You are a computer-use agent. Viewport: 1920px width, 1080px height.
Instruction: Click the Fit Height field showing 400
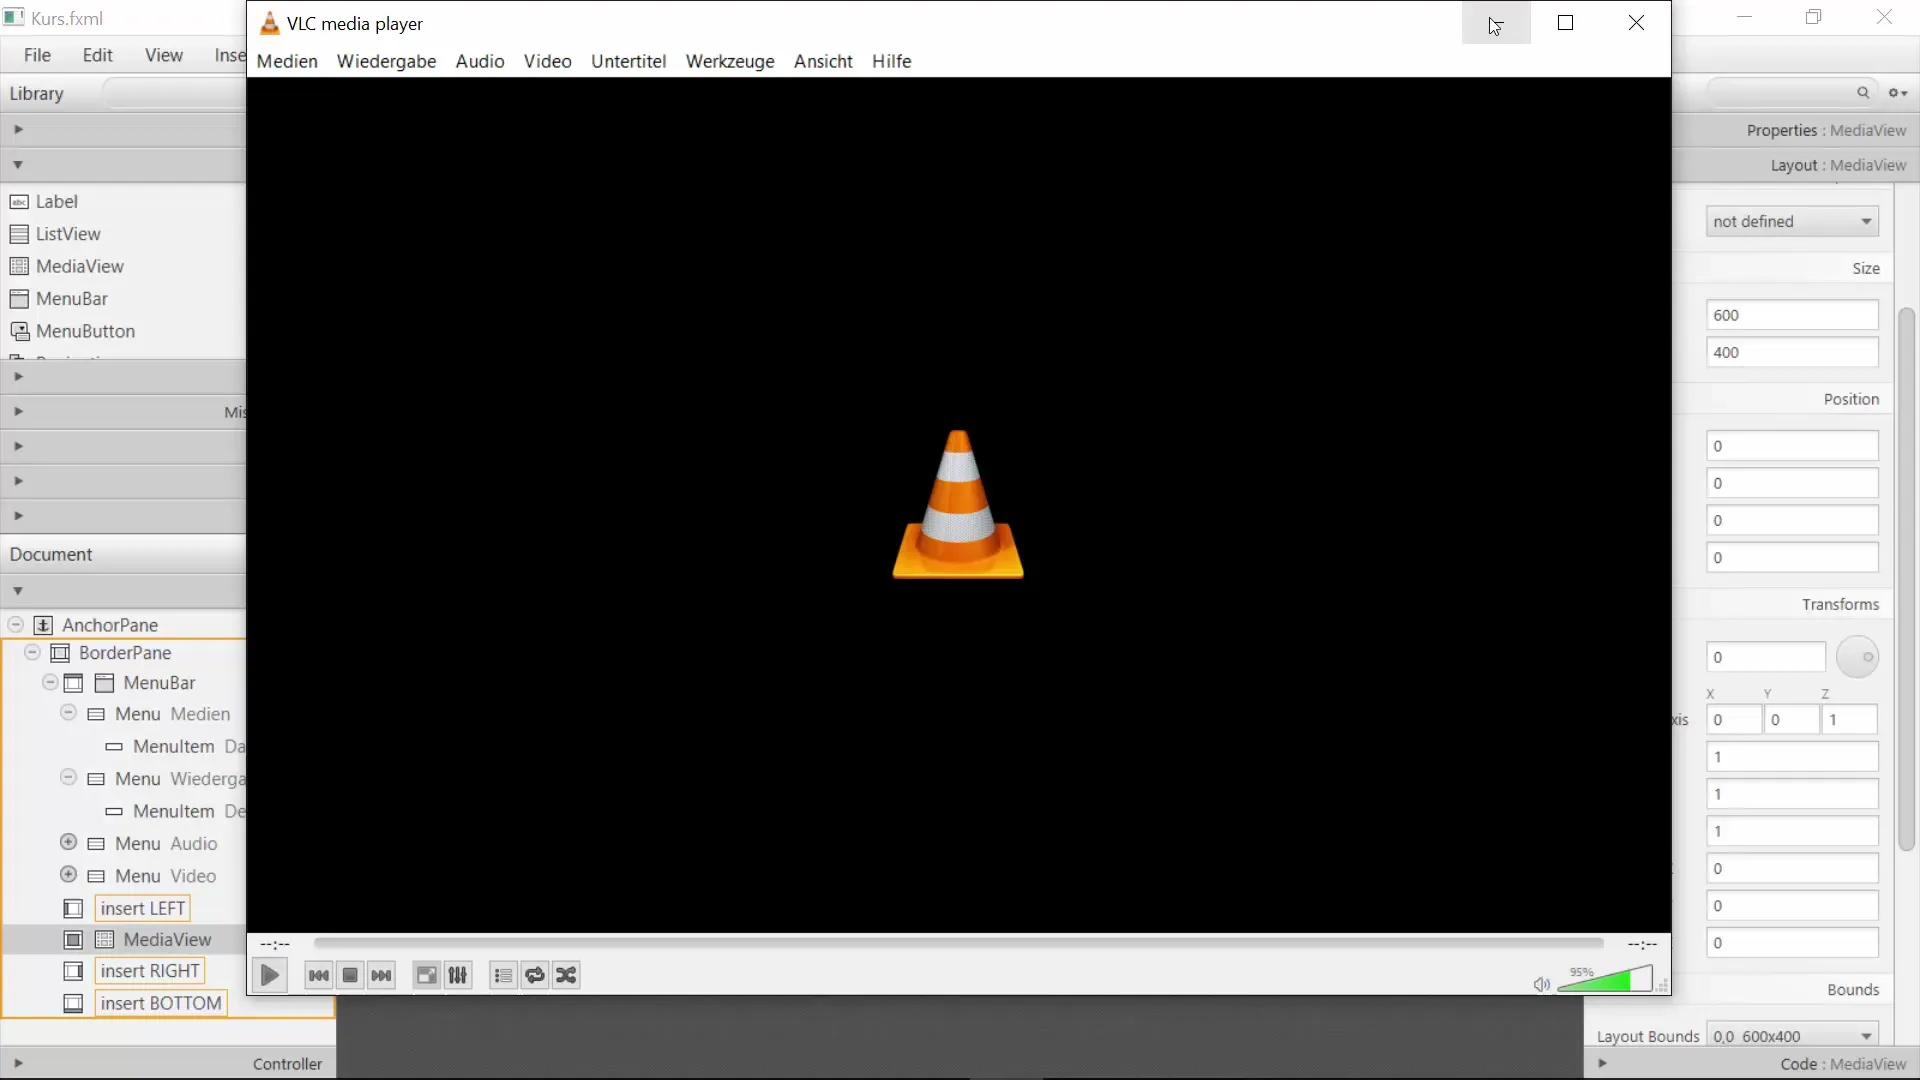(1792, 352)
